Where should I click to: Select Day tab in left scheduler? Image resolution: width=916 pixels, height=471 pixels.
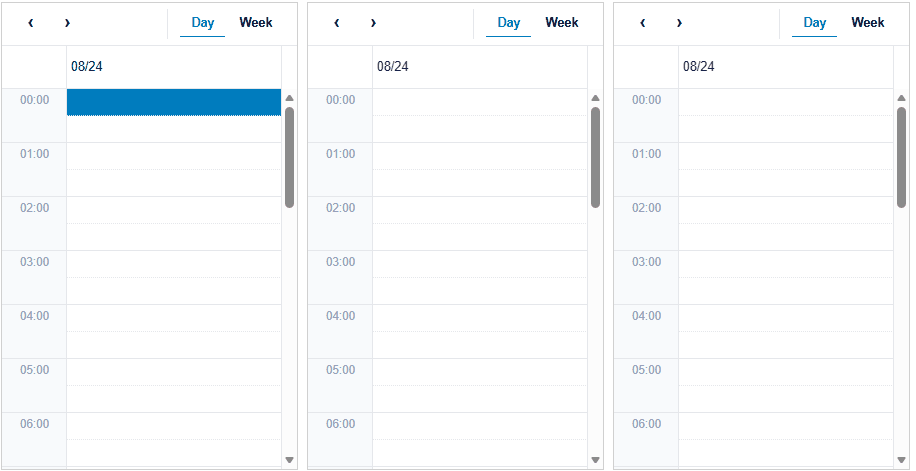[203, 23]
